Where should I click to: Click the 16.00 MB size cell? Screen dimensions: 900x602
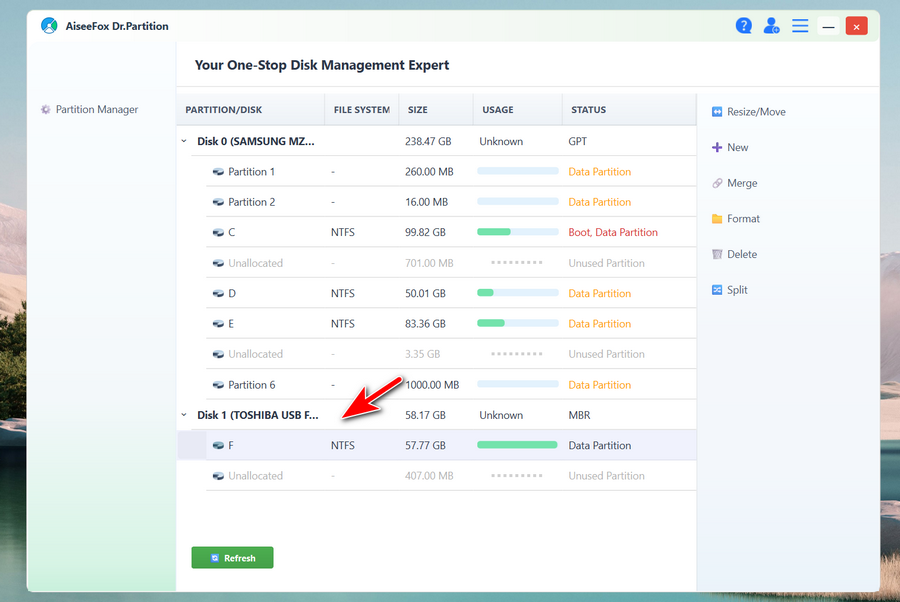tap(426, 202)
